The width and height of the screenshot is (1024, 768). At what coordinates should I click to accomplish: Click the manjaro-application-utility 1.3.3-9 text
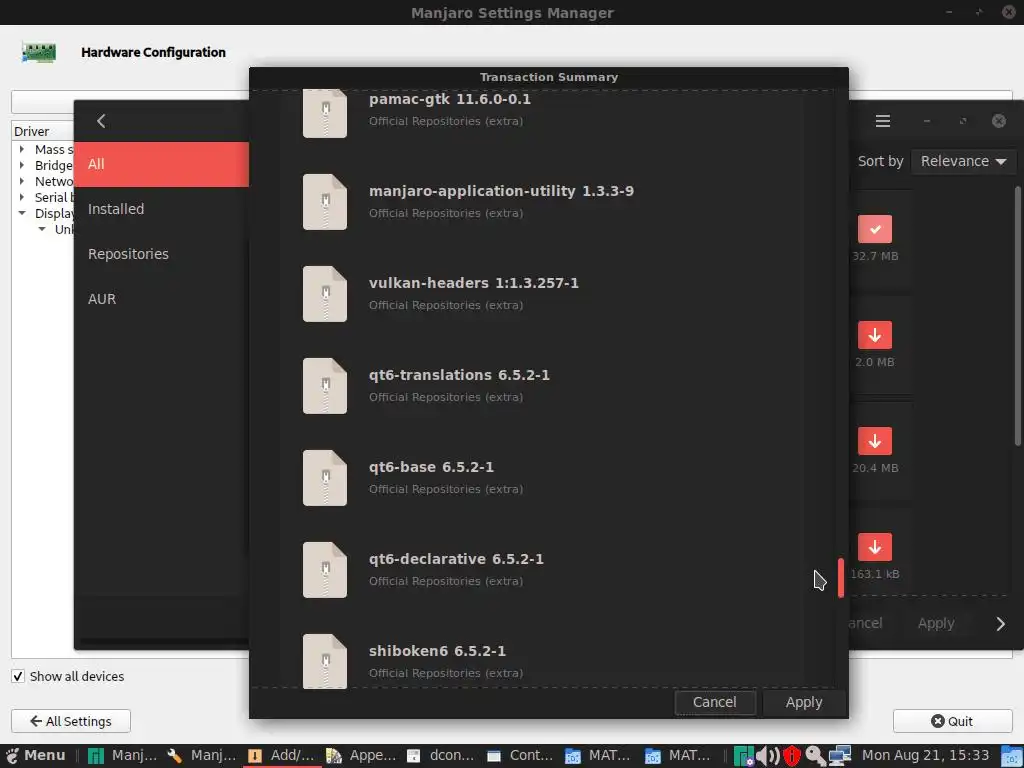(501, 191)
